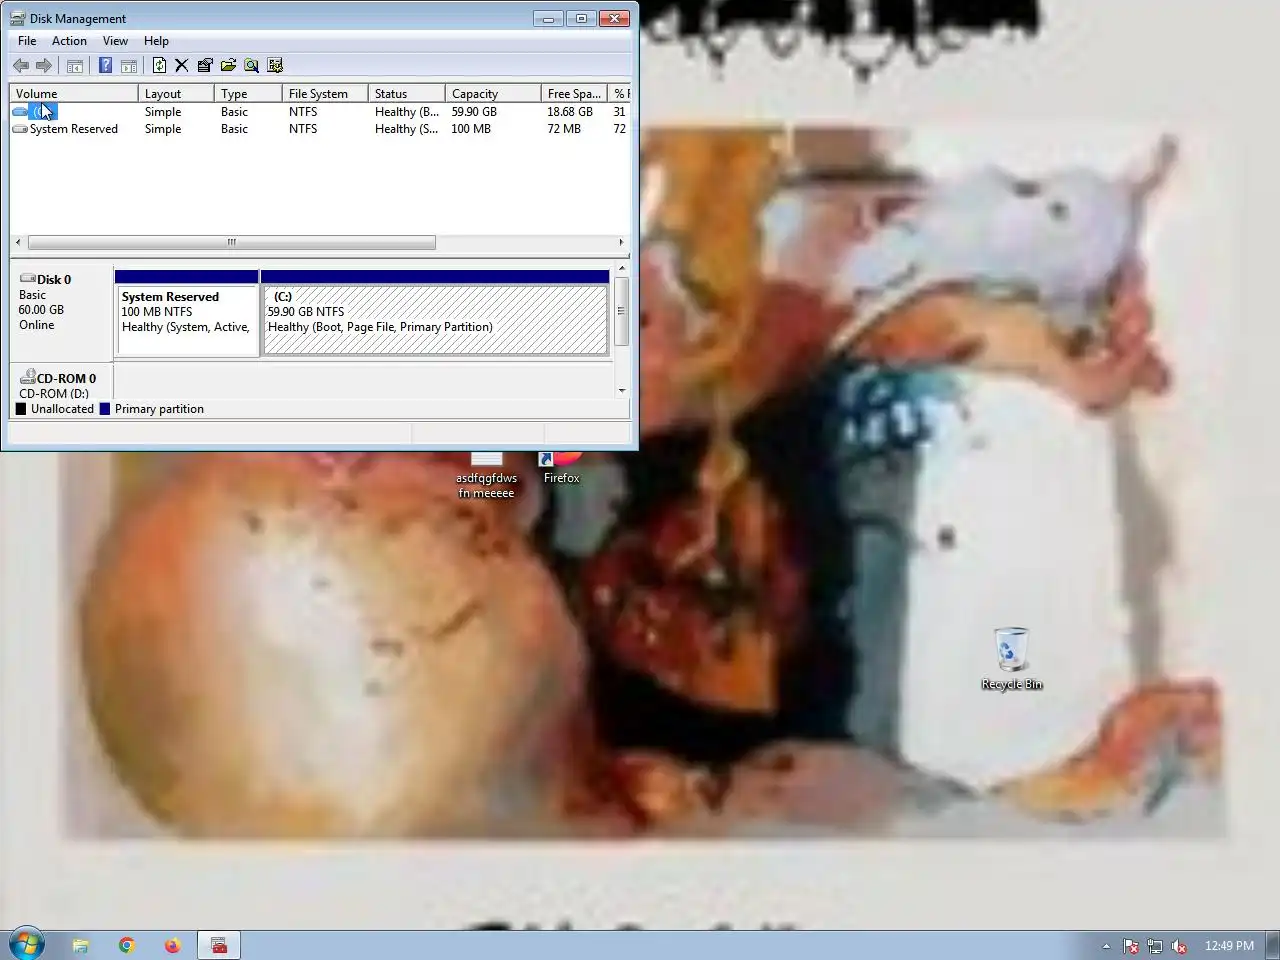
Task: Show hidden tray icons arrow
Action: (1106, 946)
